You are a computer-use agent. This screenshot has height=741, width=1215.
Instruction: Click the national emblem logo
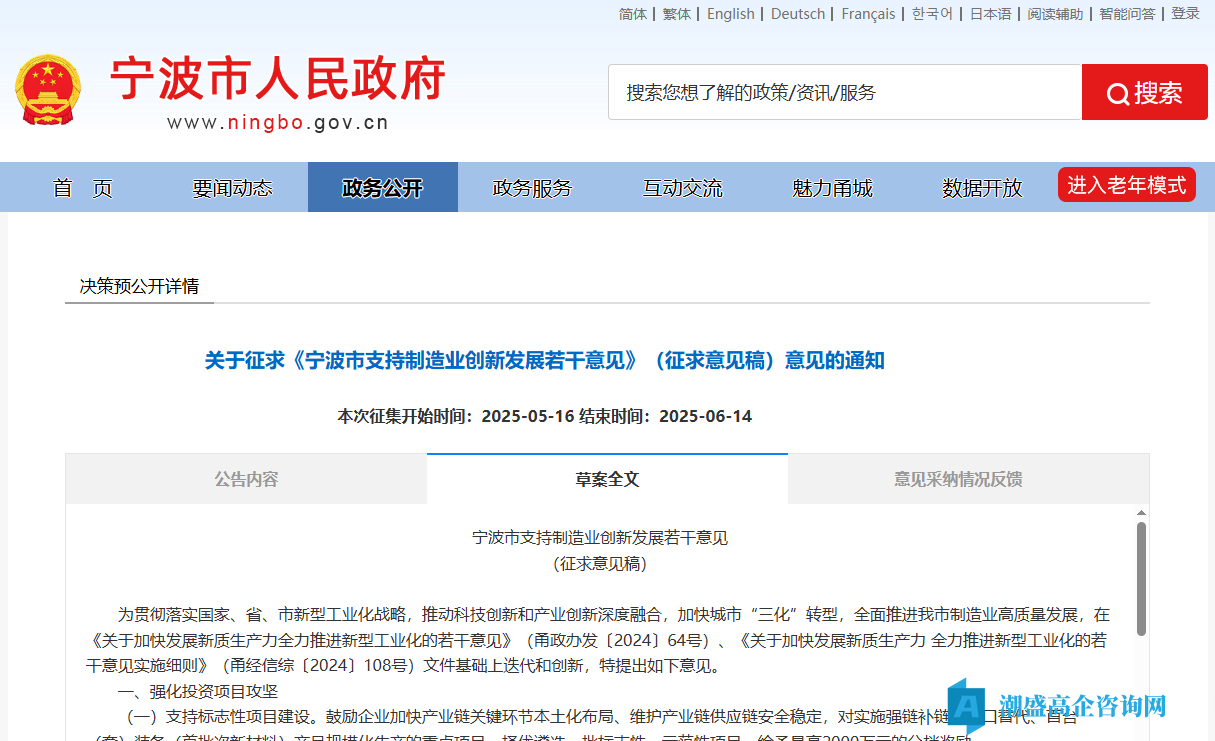46,89
